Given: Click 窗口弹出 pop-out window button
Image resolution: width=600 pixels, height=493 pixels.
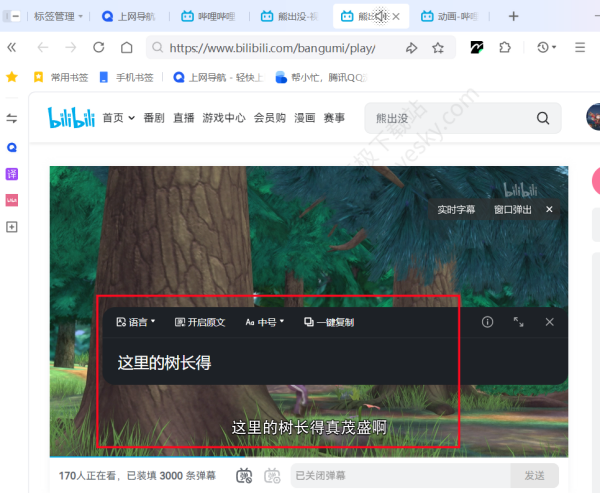Looking at the screenshot, I should pyautogui.click(x=512, y=210).
